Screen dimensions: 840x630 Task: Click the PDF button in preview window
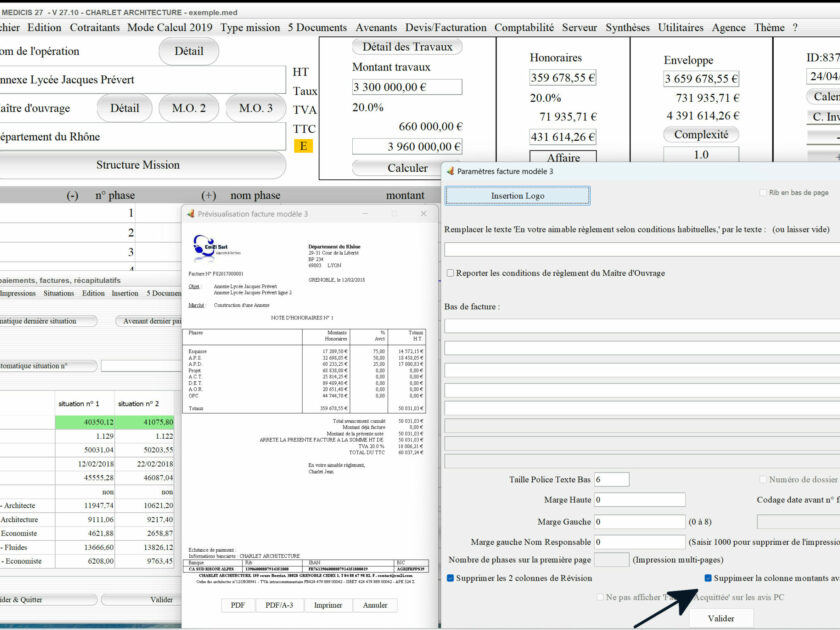(x=237, y=605)
